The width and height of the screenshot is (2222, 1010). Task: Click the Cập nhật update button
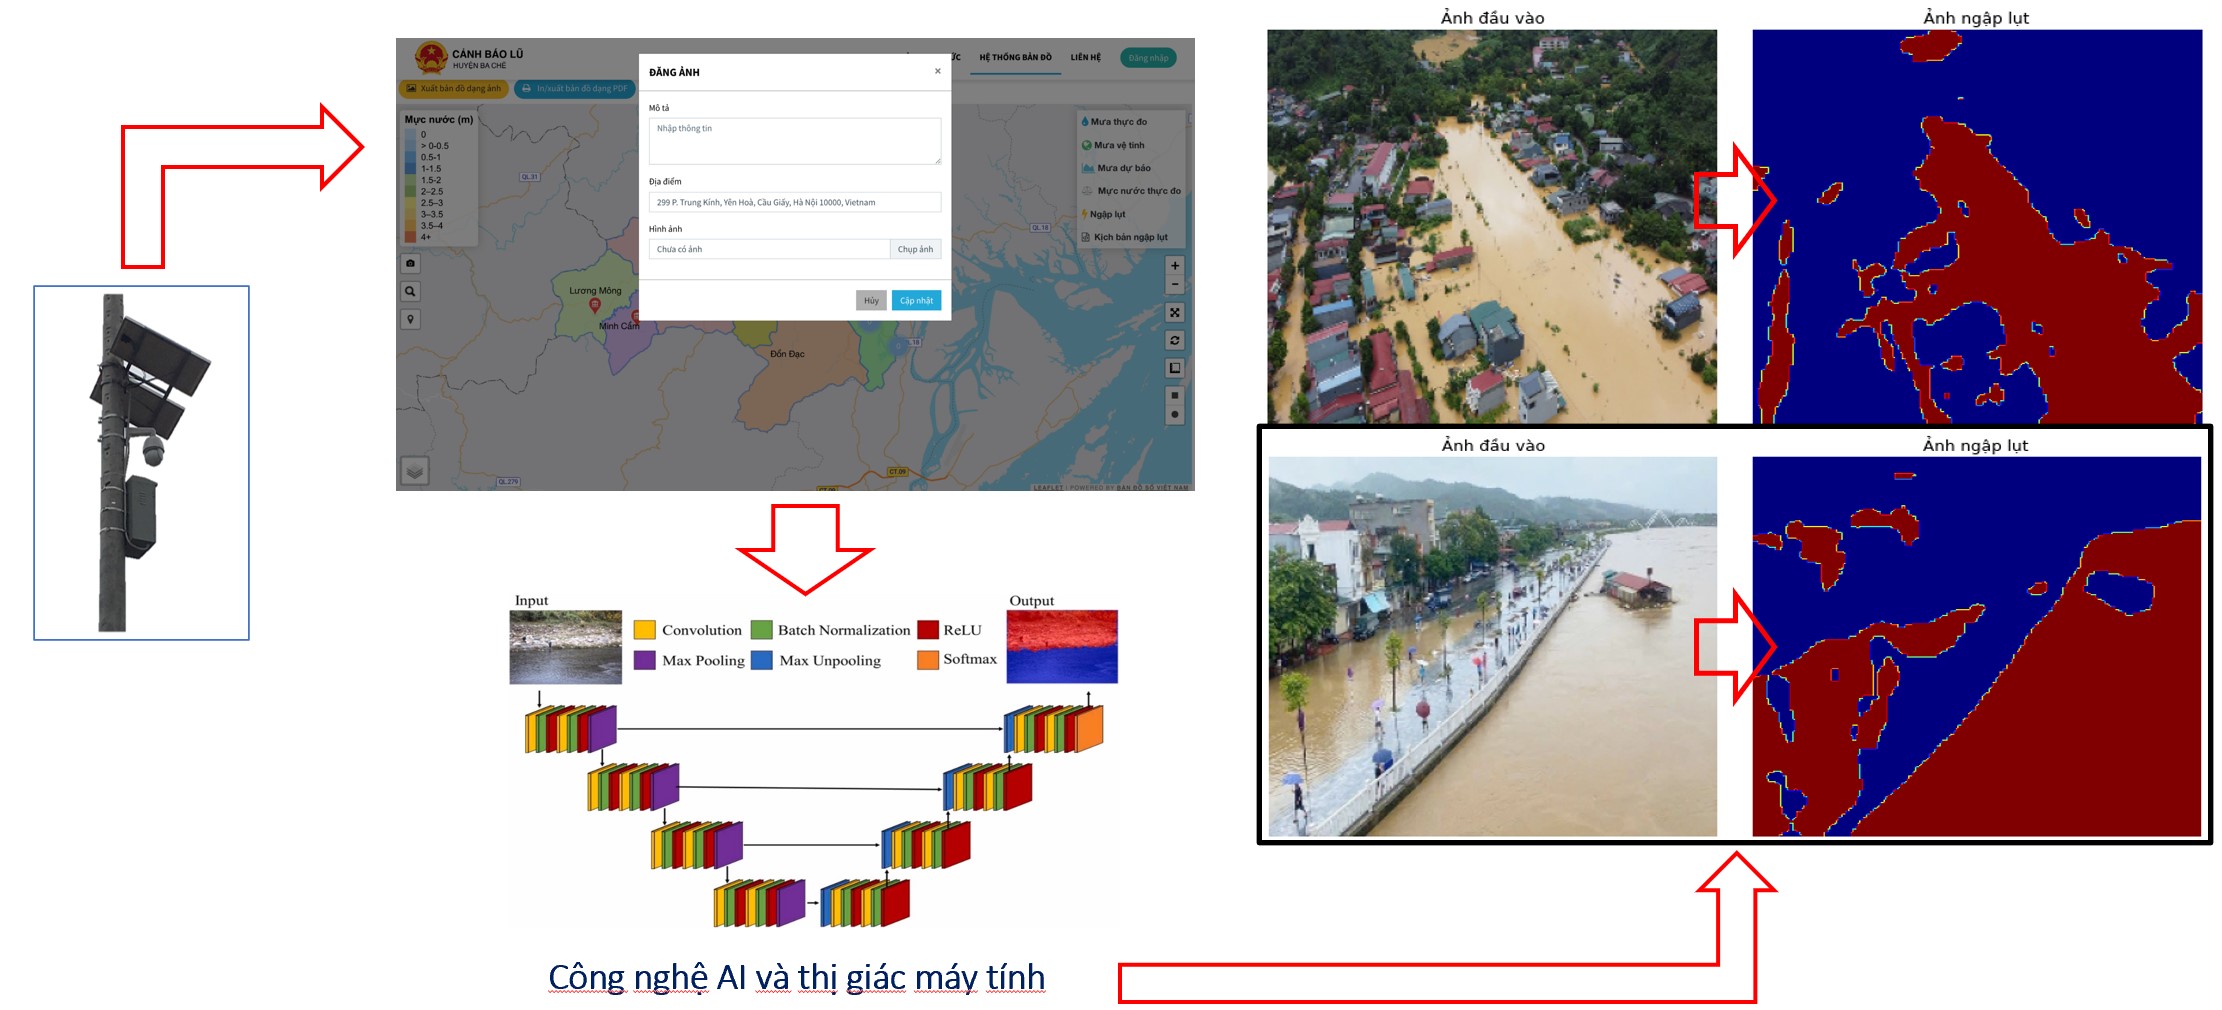[x=916, y=301]
